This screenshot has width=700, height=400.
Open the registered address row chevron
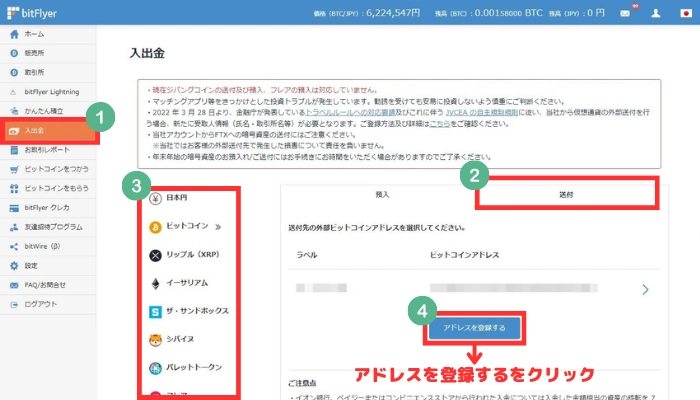pos(645,290)
